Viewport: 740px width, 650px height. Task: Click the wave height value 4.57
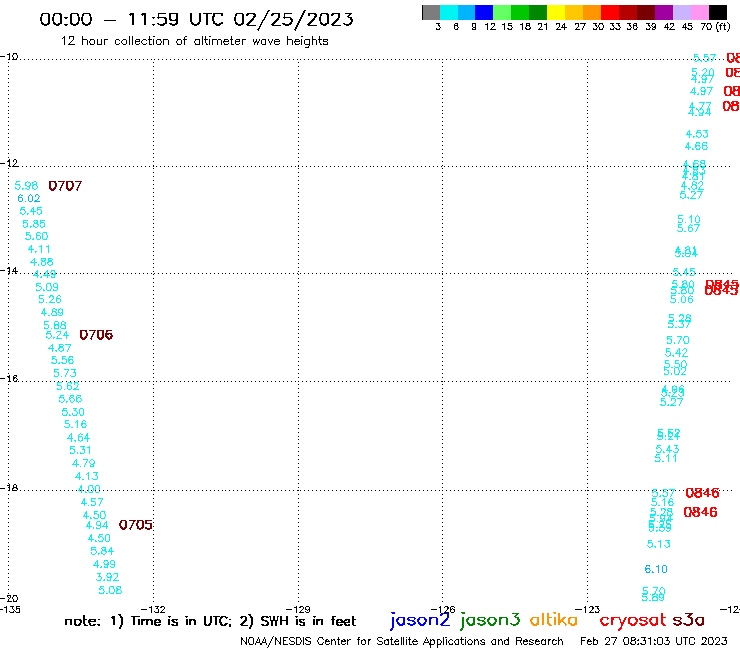92,502
